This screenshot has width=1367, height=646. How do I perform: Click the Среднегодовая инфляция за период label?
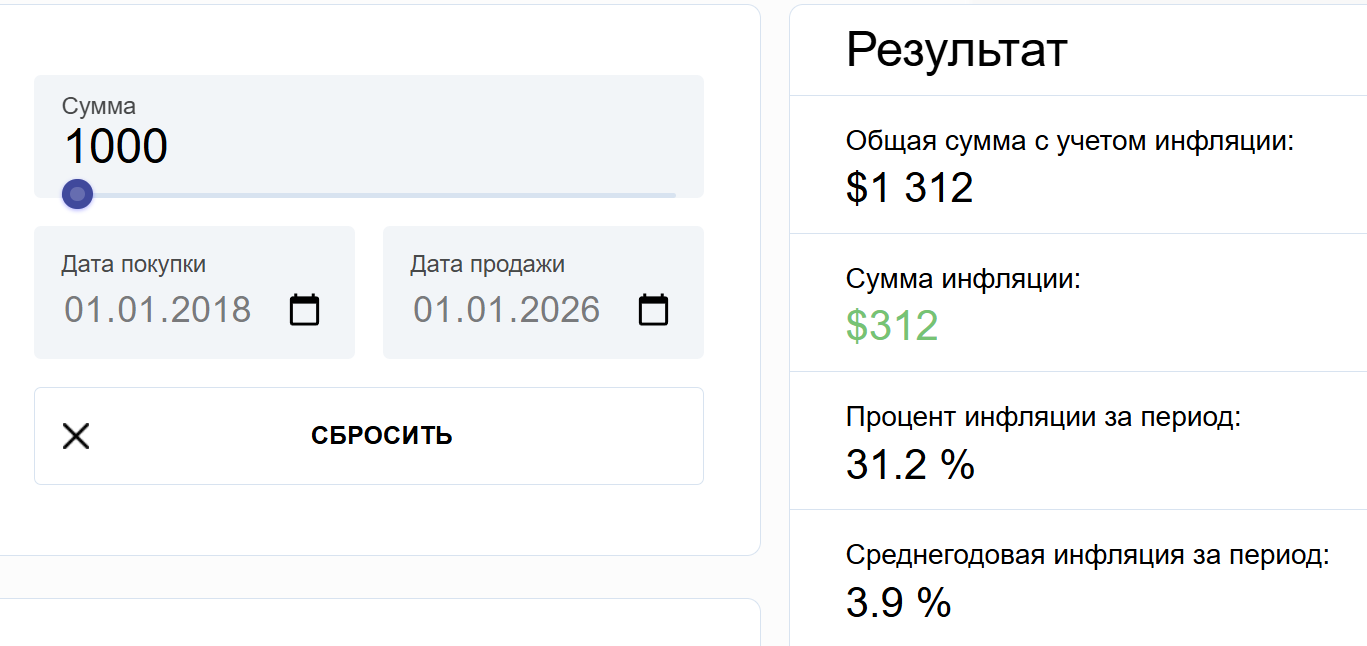(1087, 555)
